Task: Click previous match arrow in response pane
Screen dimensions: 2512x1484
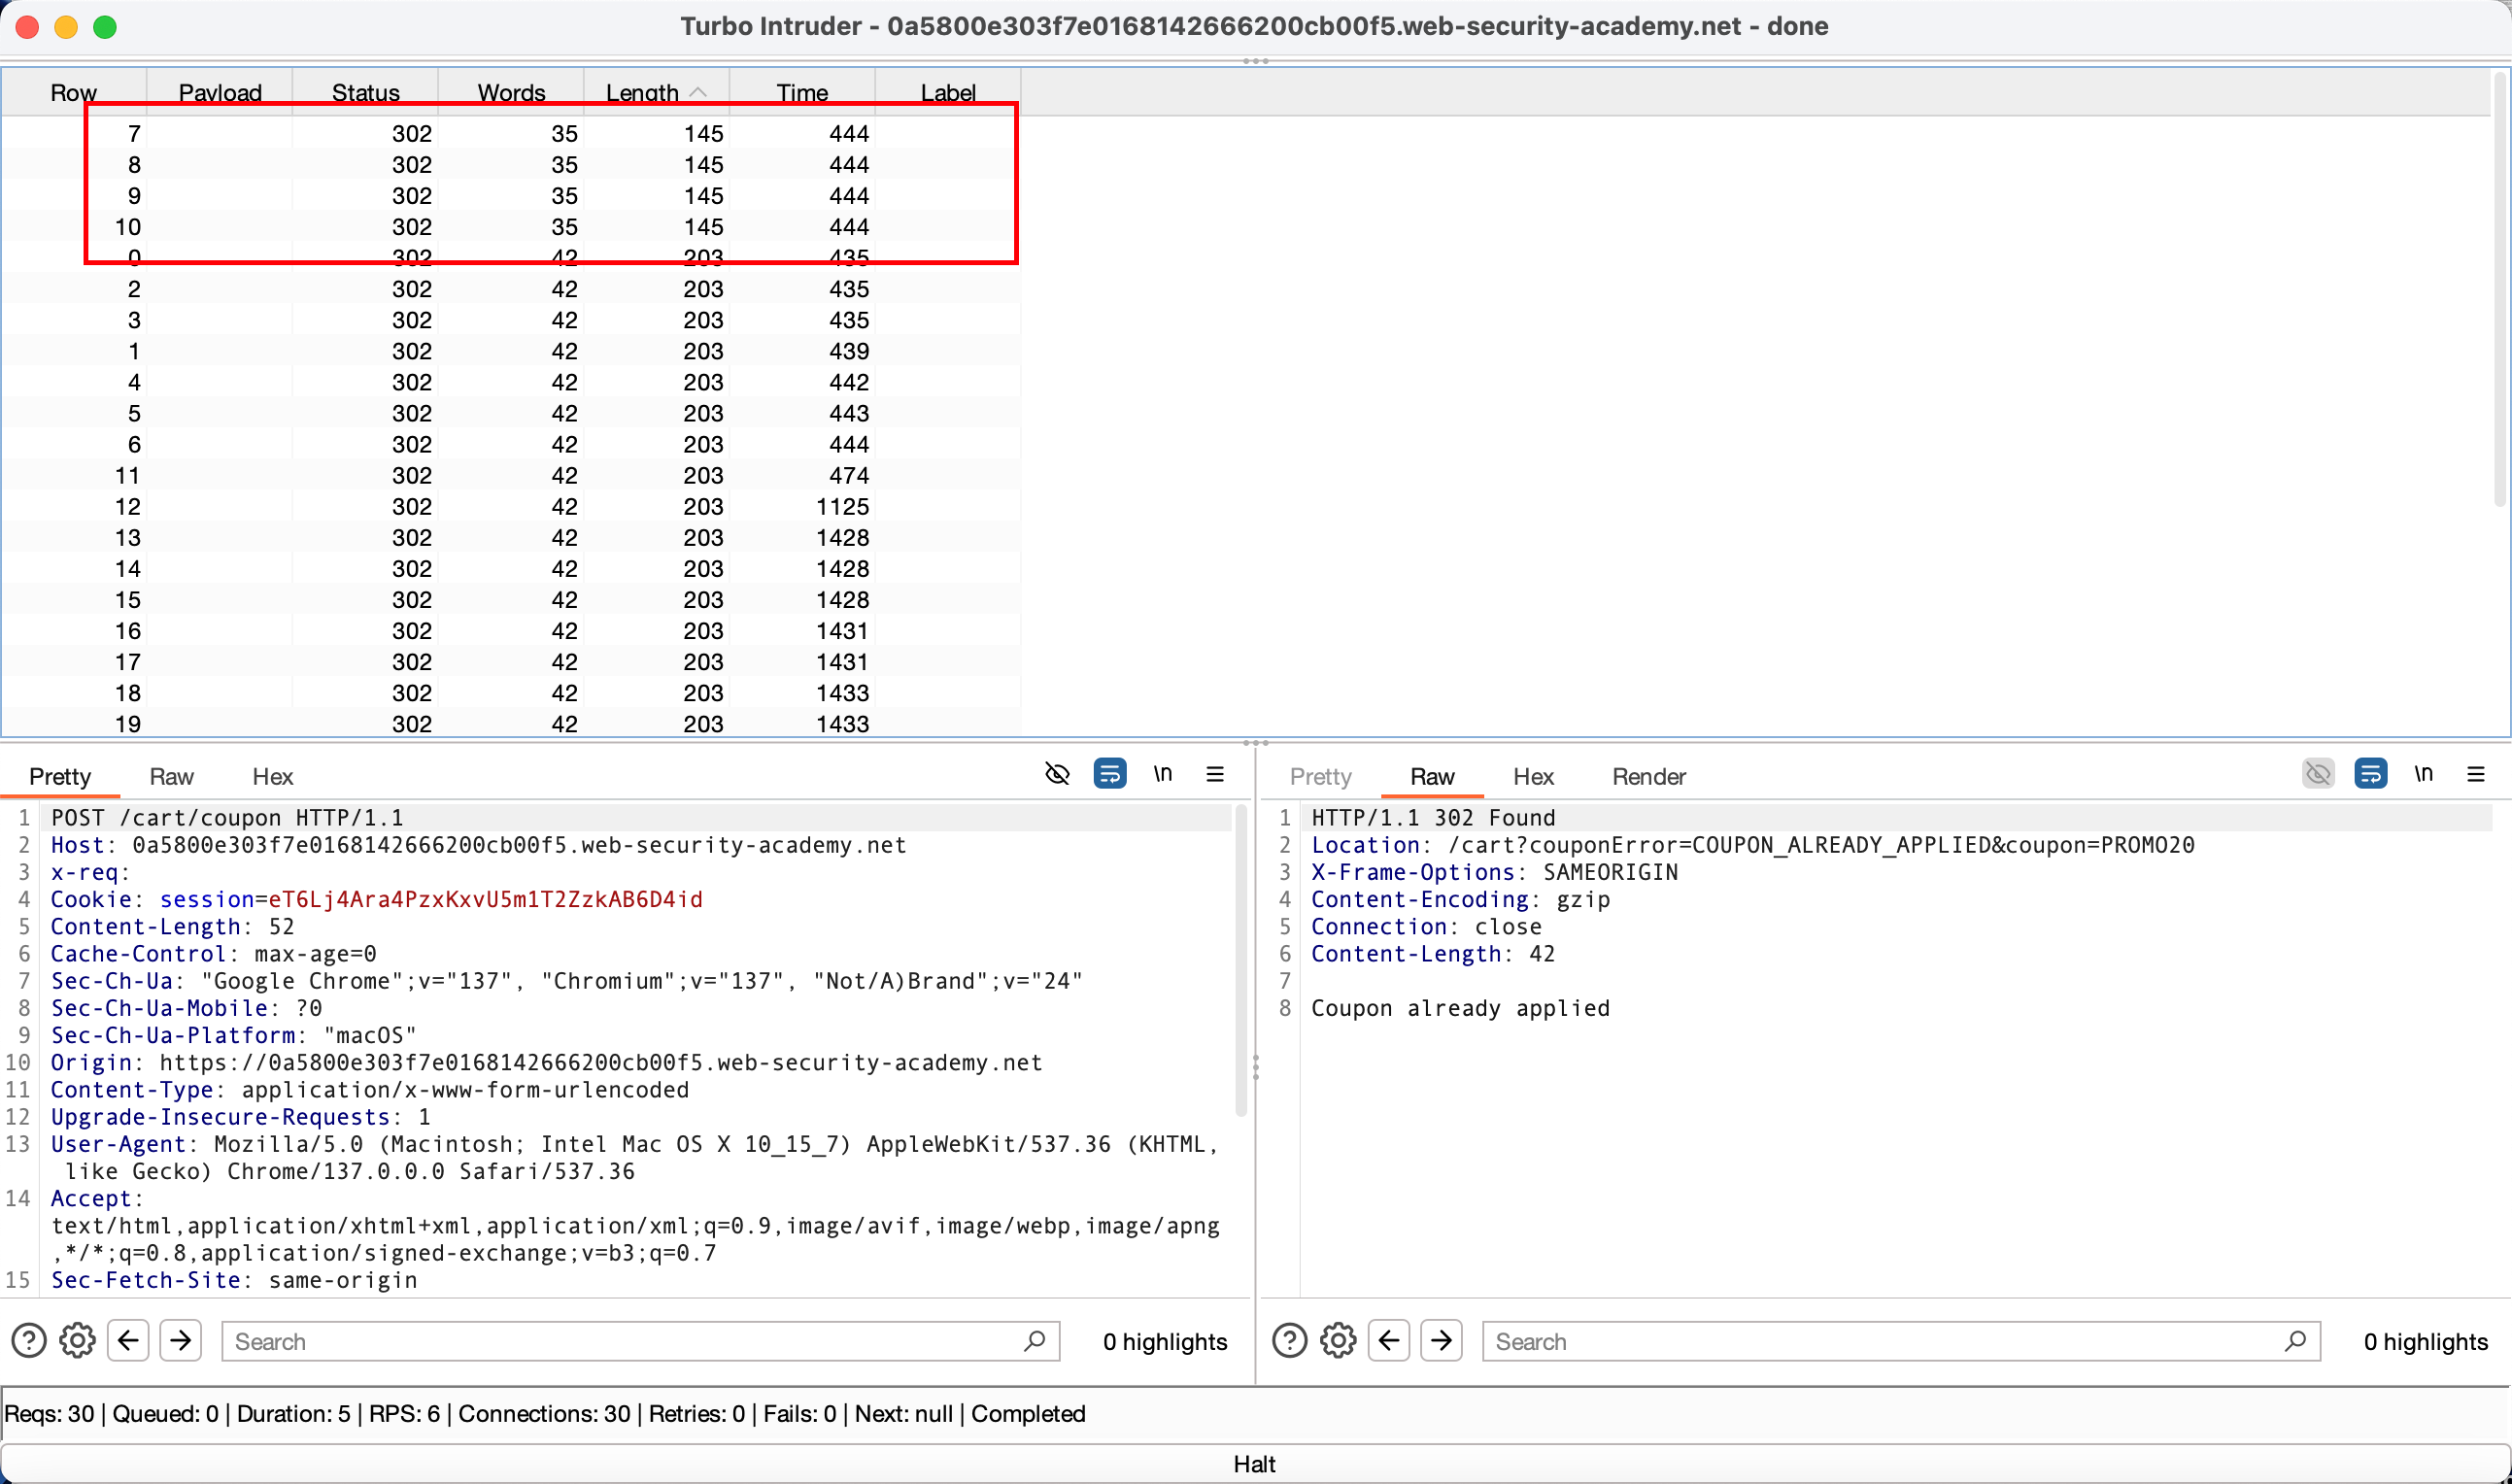Action: [x=1389, y=1341]
